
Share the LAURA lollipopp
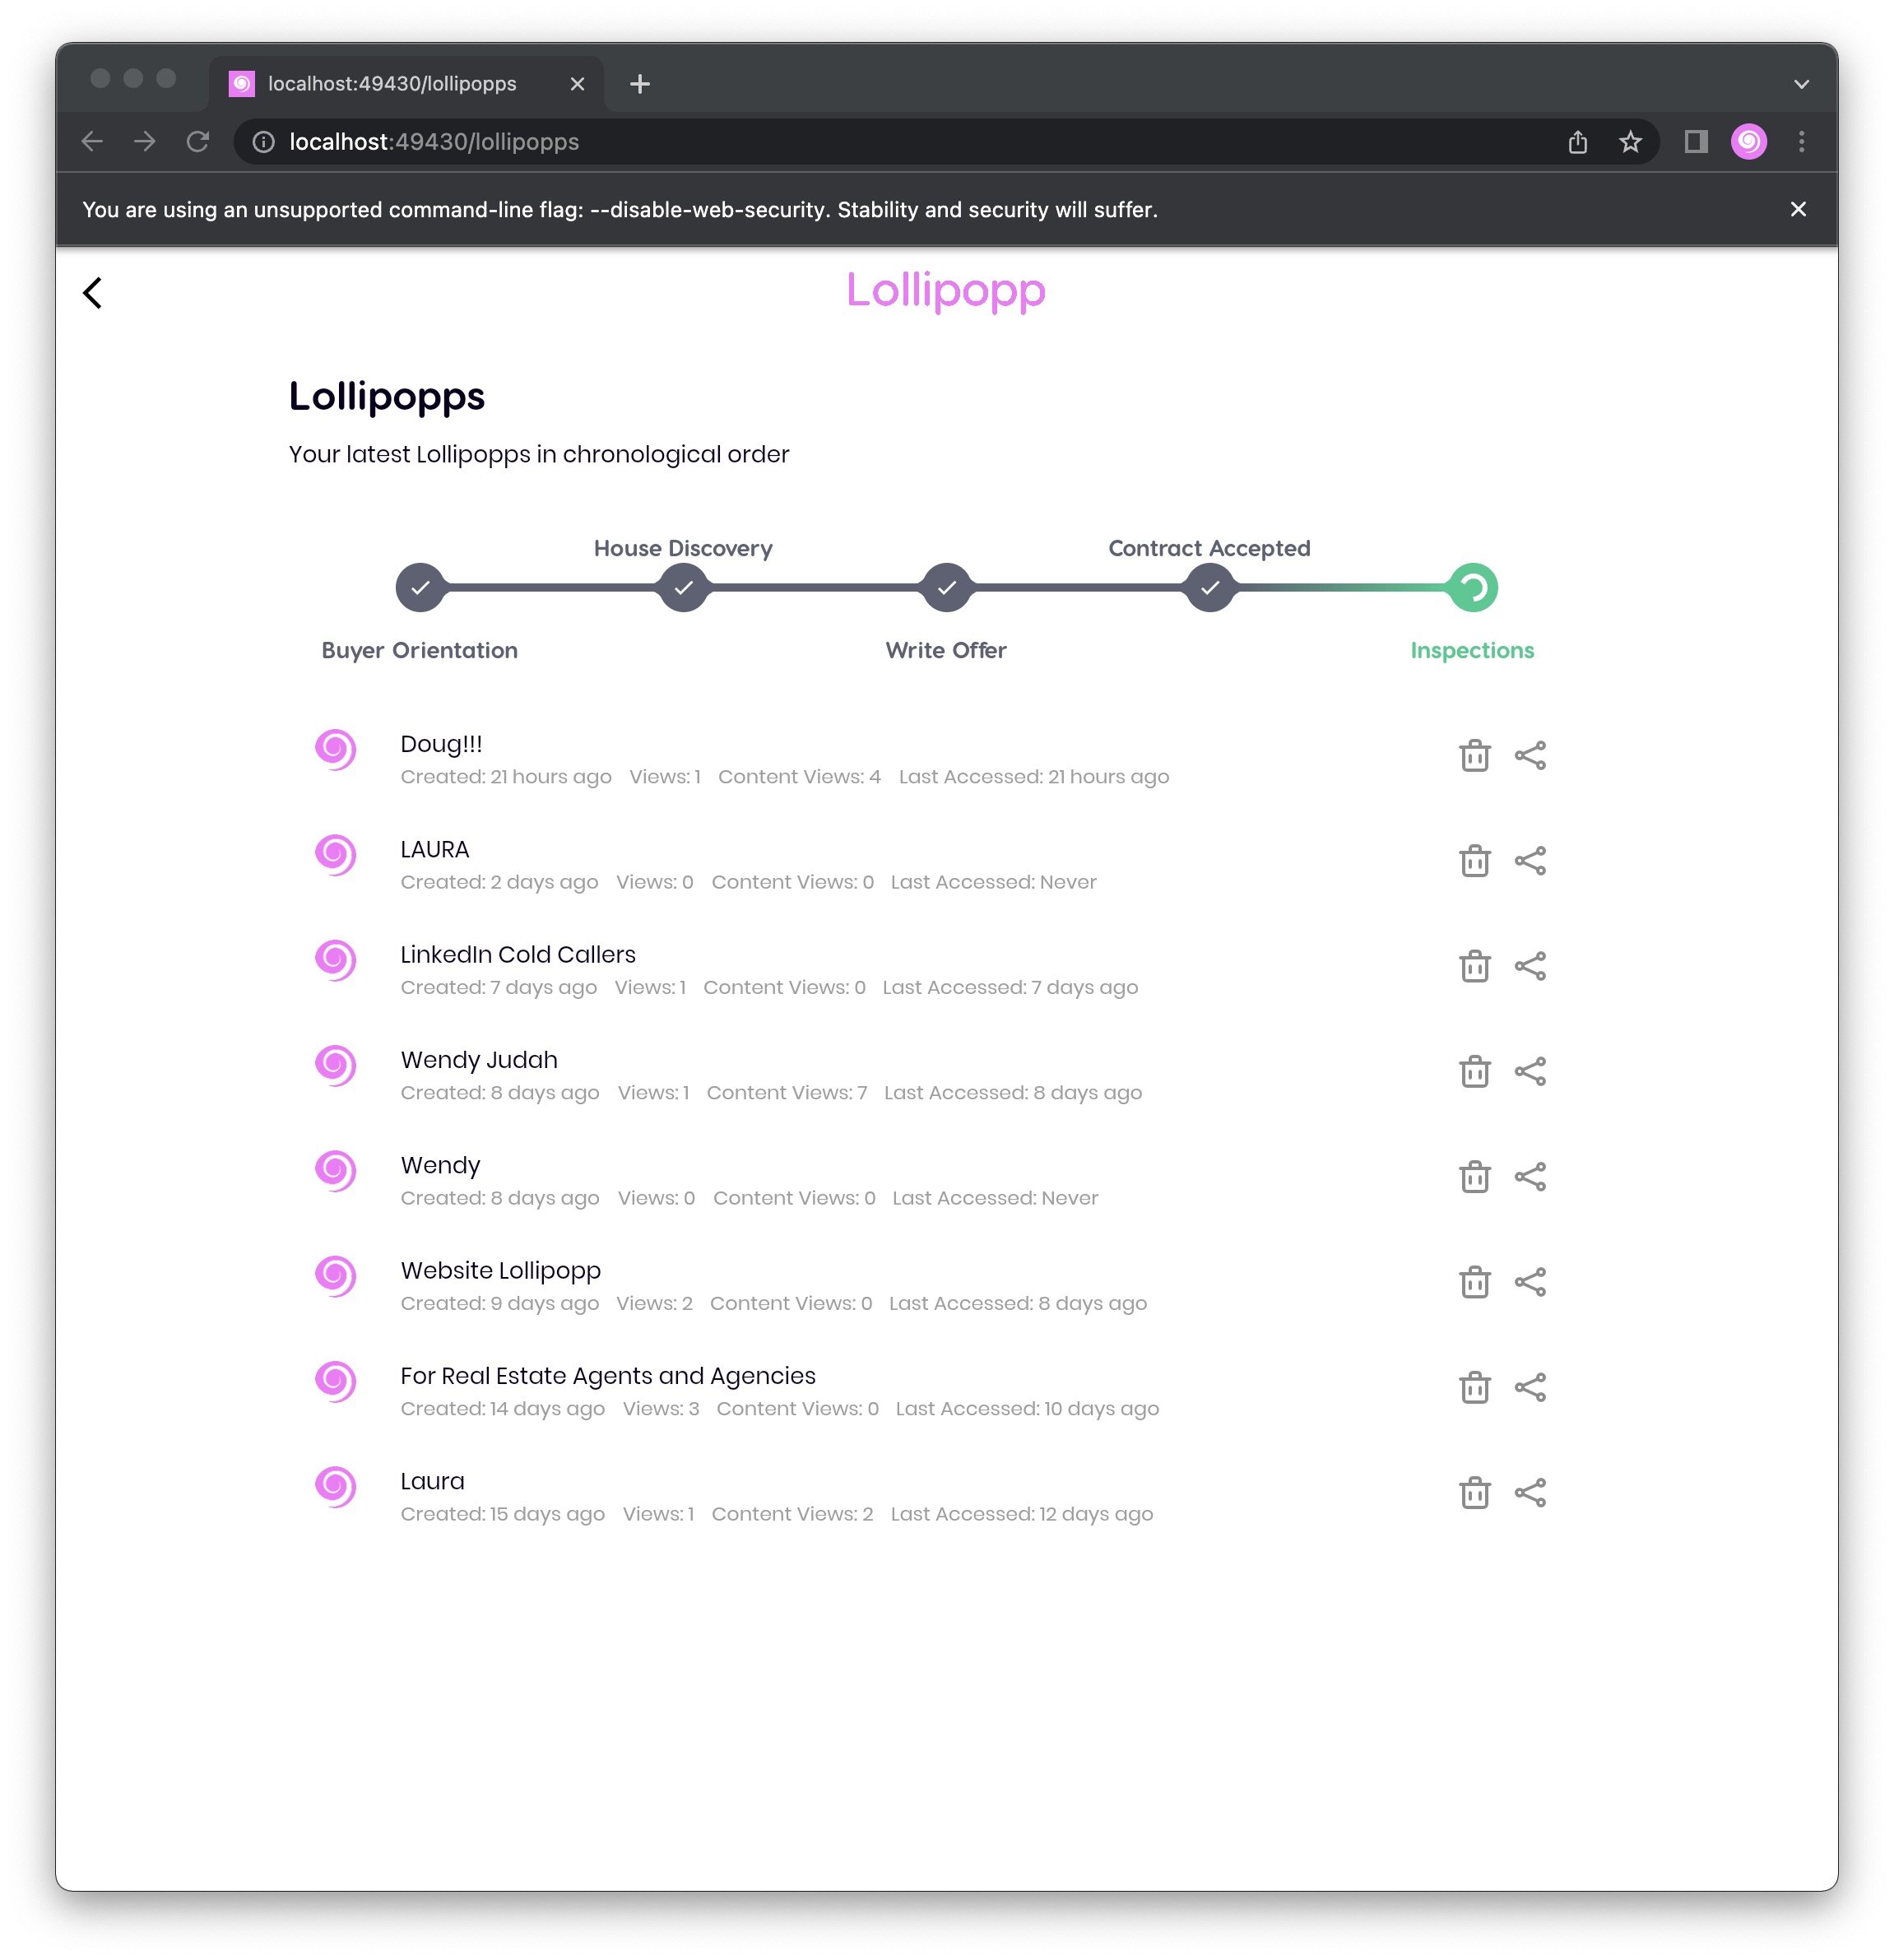(1530, 860)
